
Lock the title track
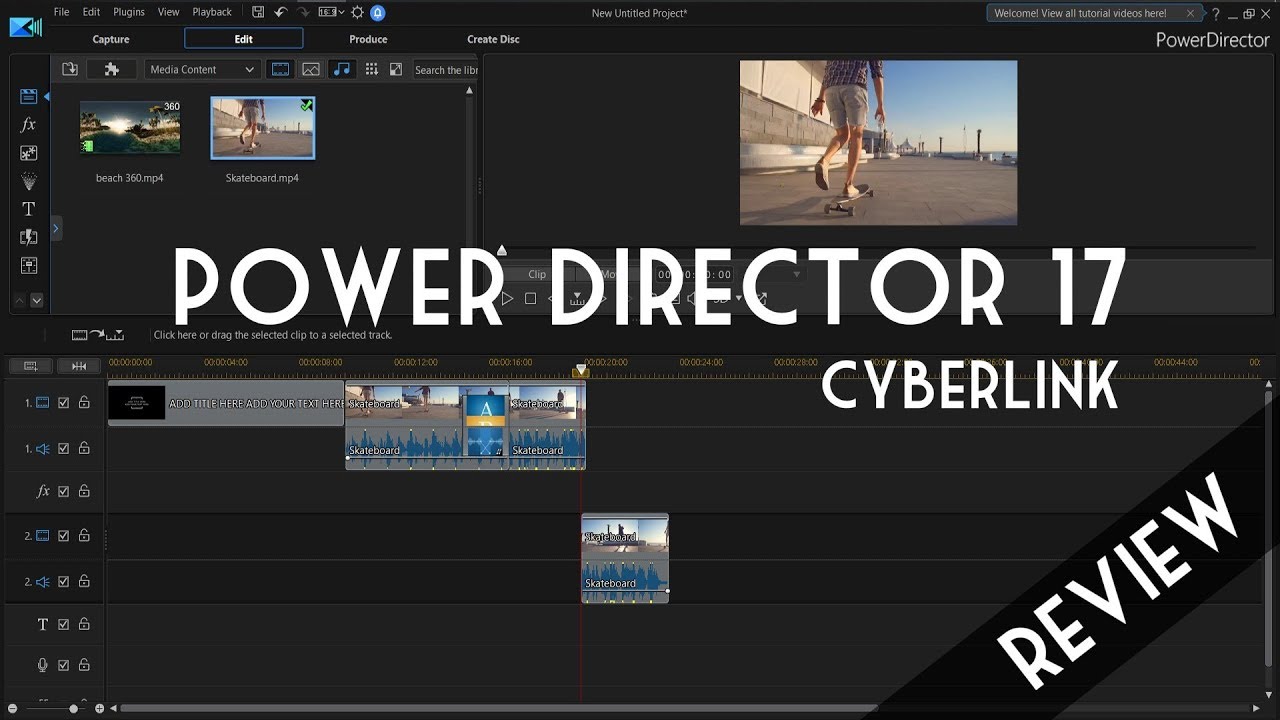coord(84,624)
